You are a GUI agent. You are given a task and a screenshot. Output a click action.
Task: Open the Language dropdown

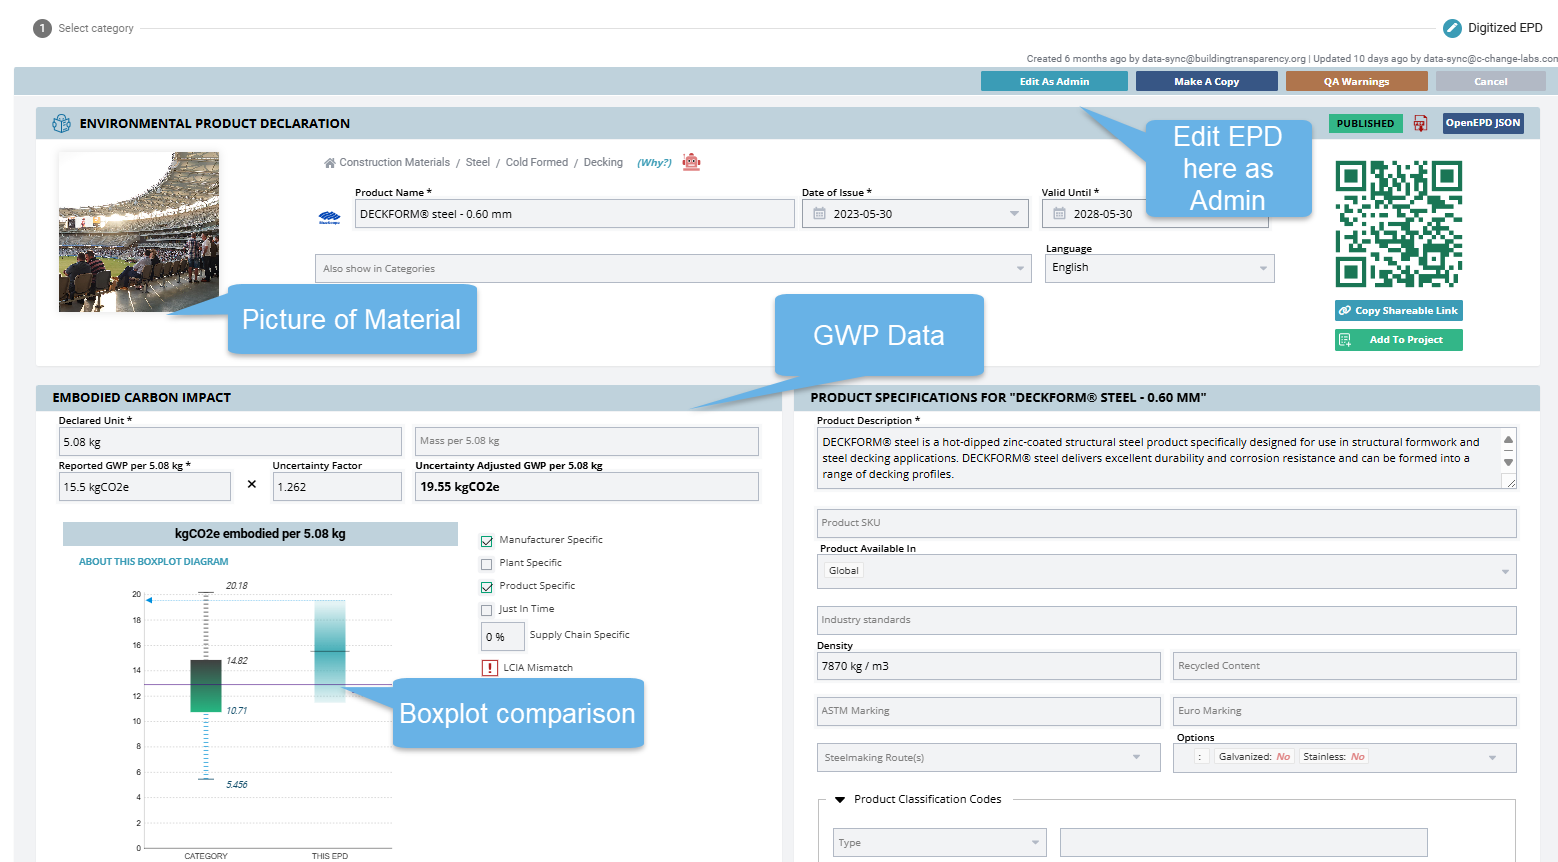pos(1159,268)
